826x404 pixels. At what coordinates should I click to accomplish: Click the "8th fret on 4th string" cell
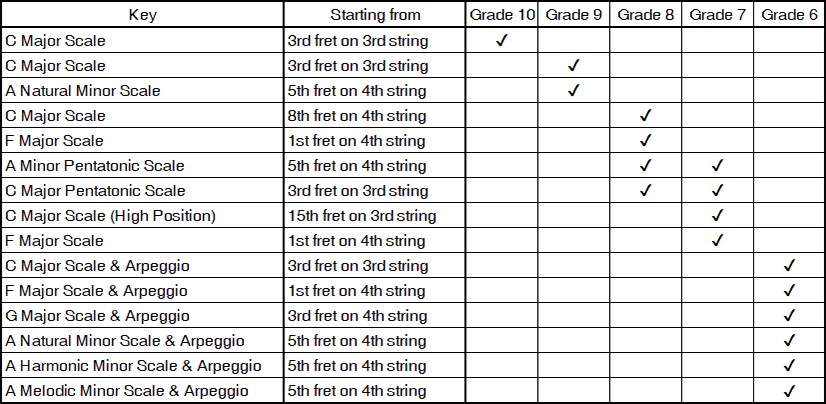(x=357, y=116)
